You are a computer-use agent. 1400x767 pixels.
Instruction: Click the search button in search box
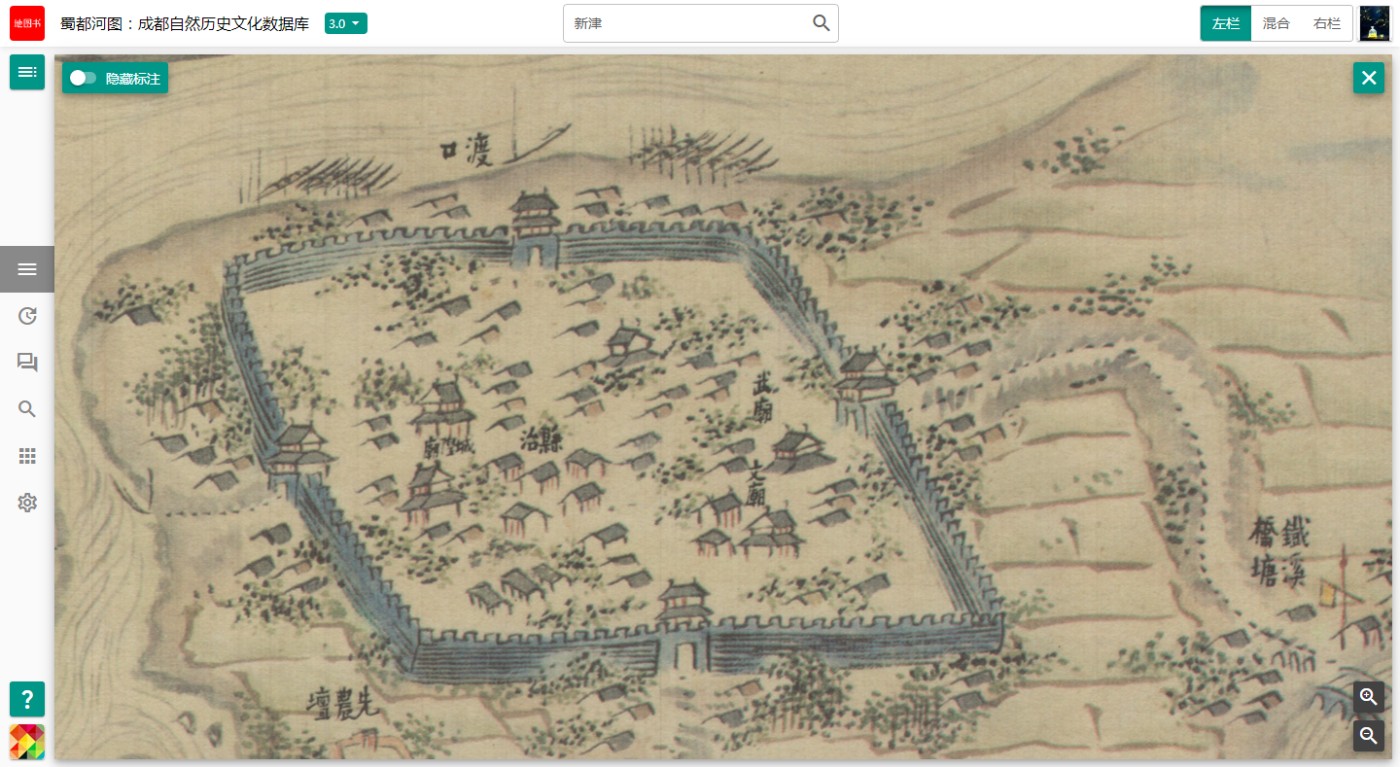tap(821, 23)
